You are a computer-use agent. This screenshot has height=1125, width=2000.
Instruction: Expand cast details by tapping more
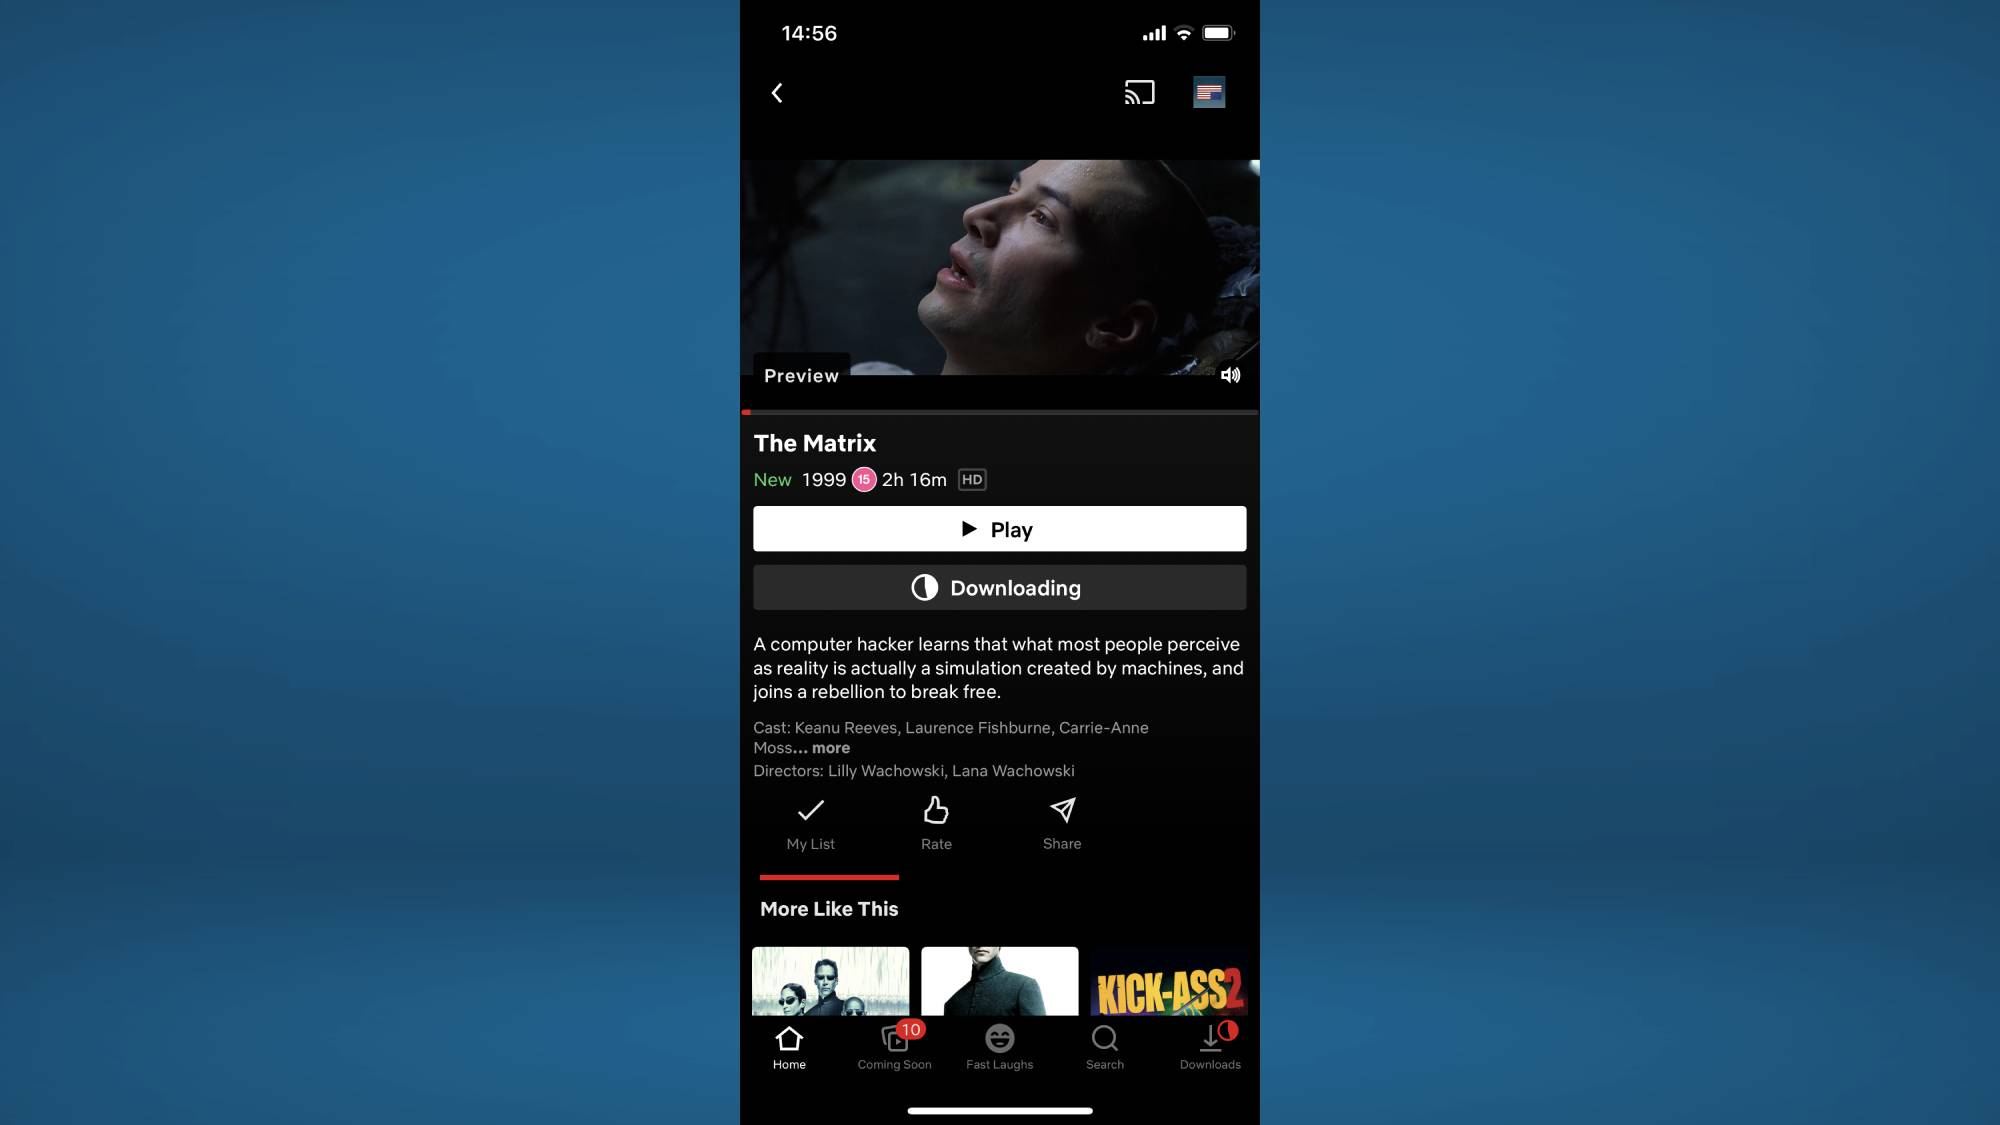pos(828,747)
